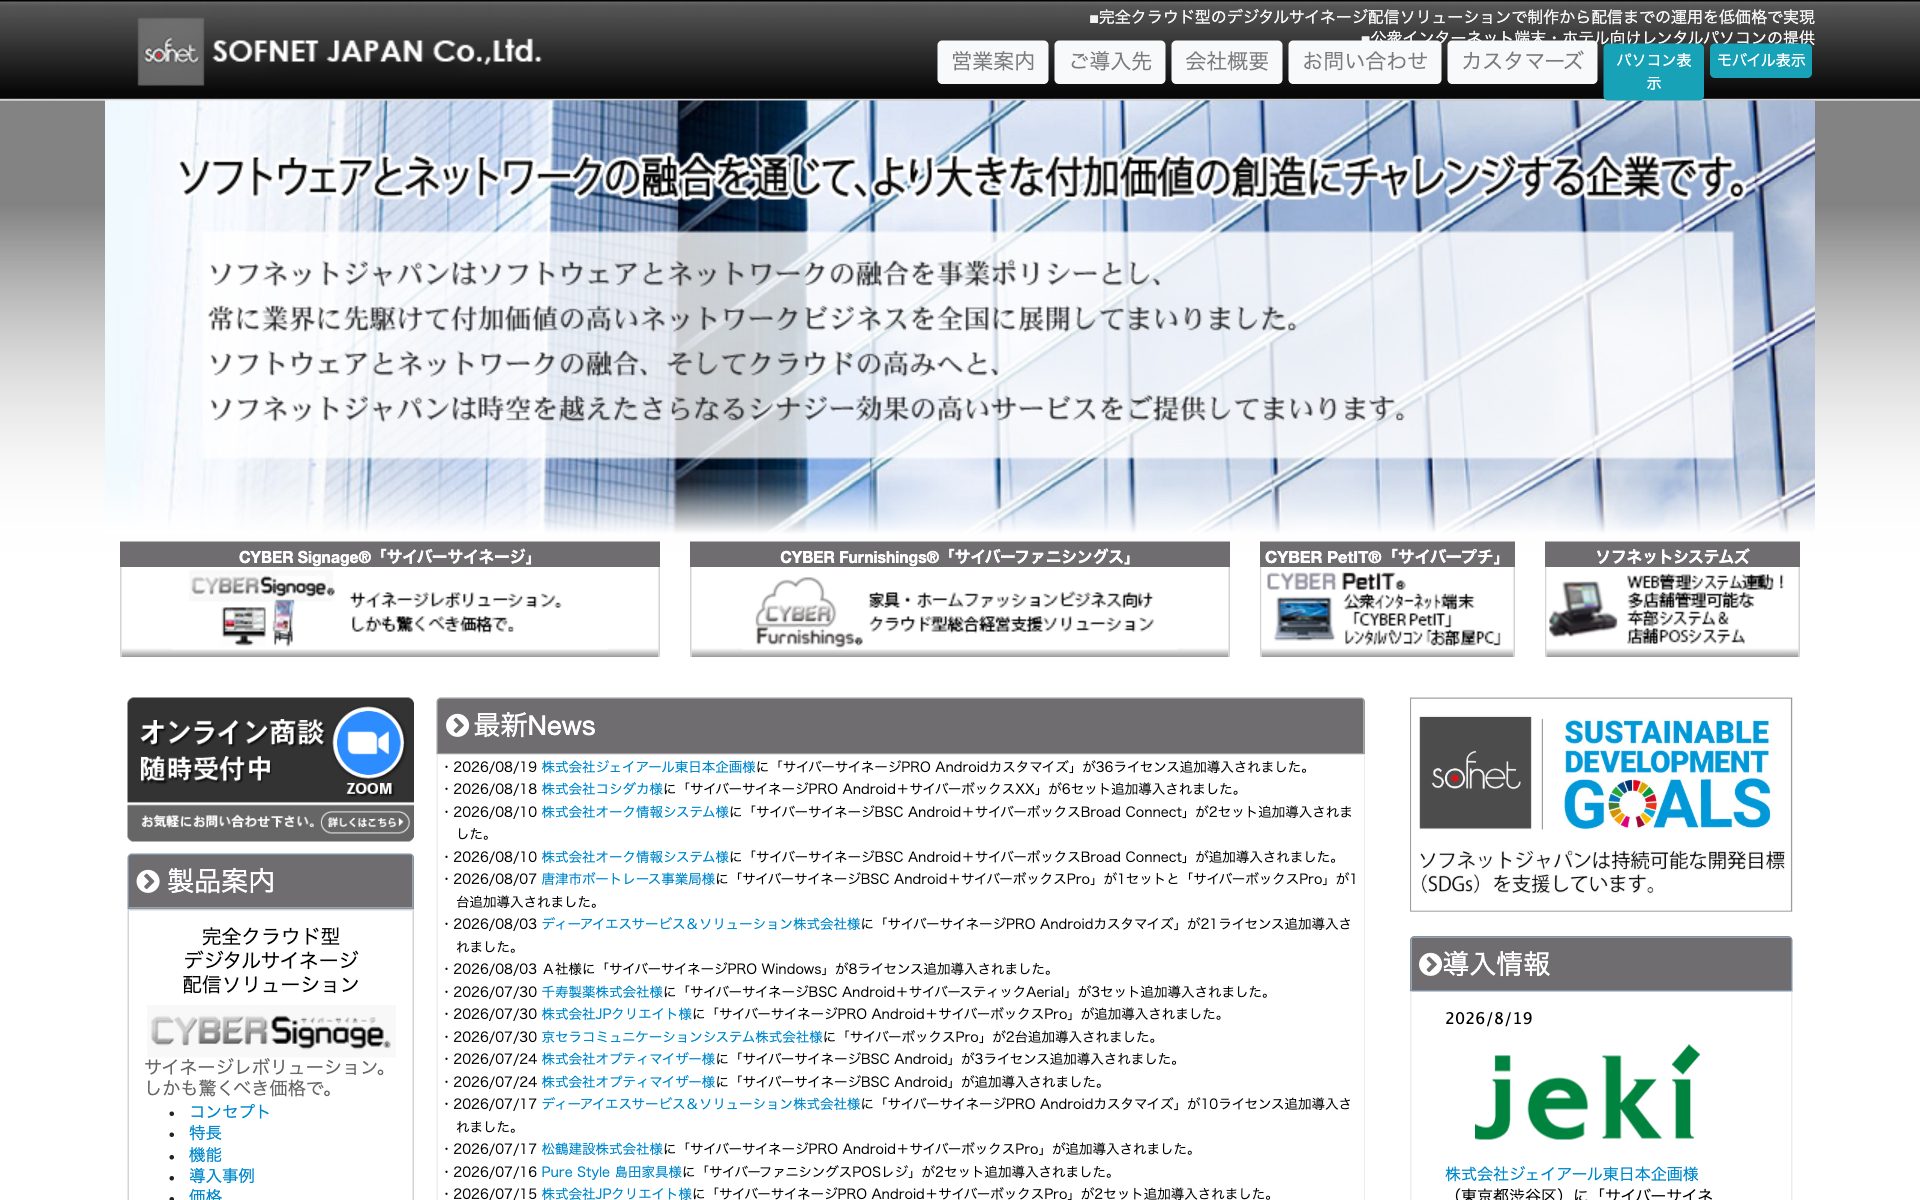Click the jeki logo in 導入情報 panel
Screen dimensions: 1920x1200
point(1587,1094)
